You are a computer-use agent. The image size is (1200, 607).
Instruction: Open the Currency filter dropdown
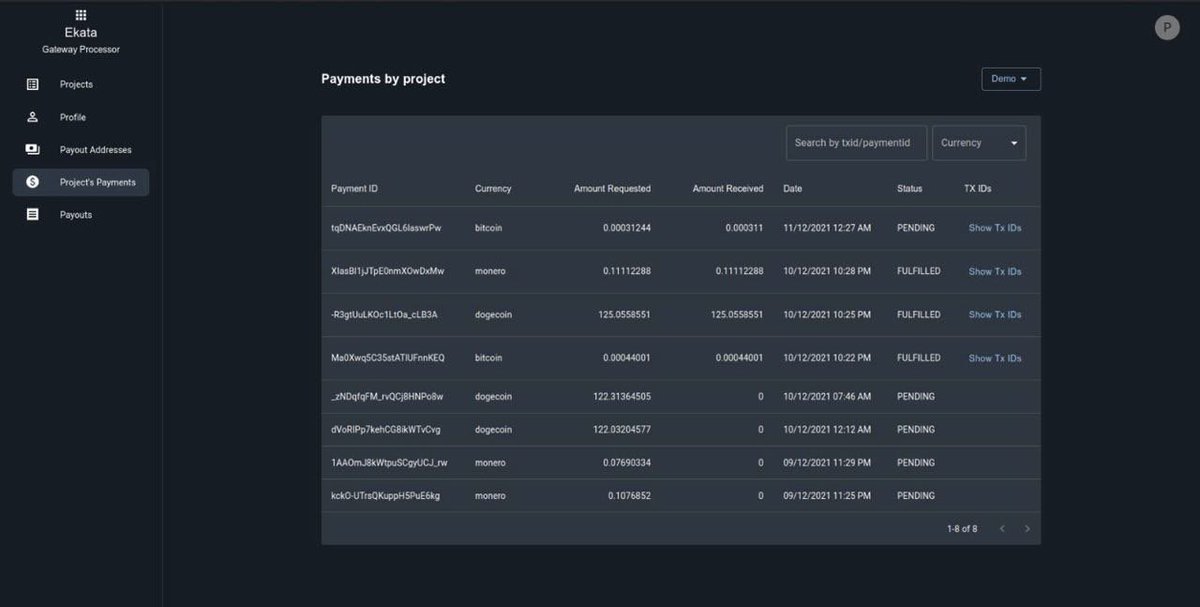pyautogui.click(x=978, y=142)
